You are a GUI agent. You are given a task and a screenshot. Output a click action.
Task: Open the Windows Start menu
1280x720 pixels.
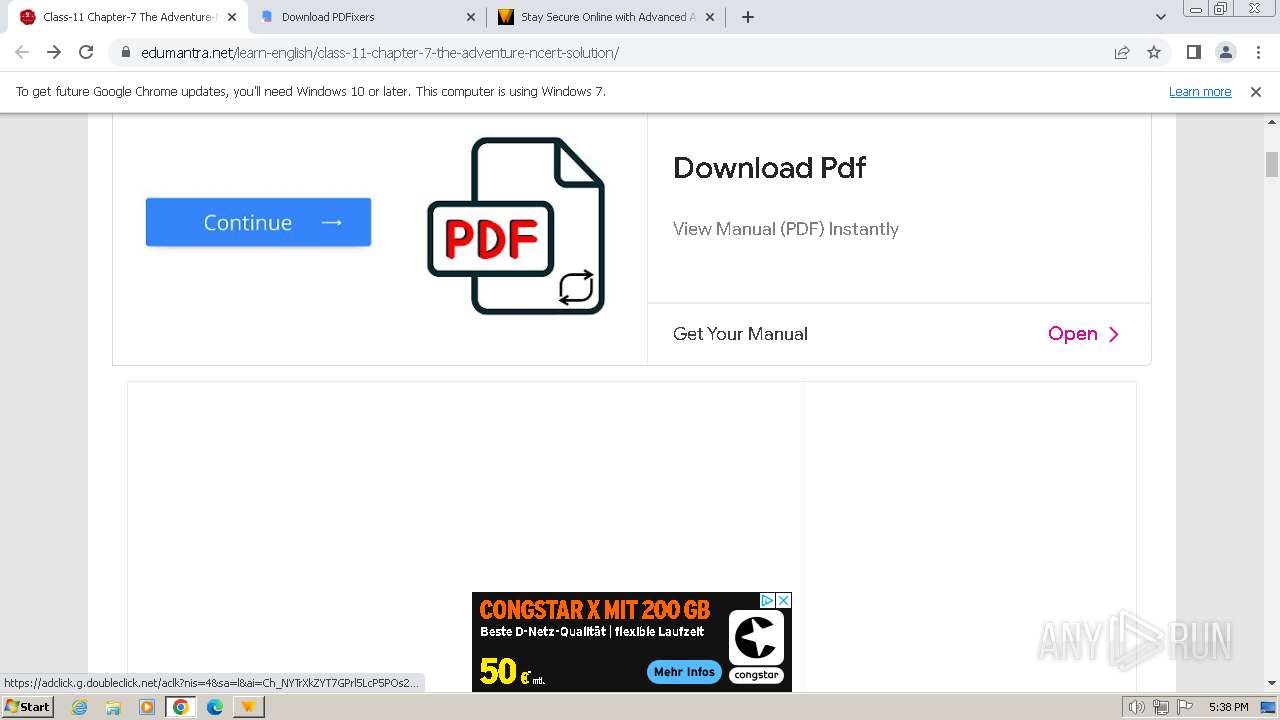click(28, 706)
